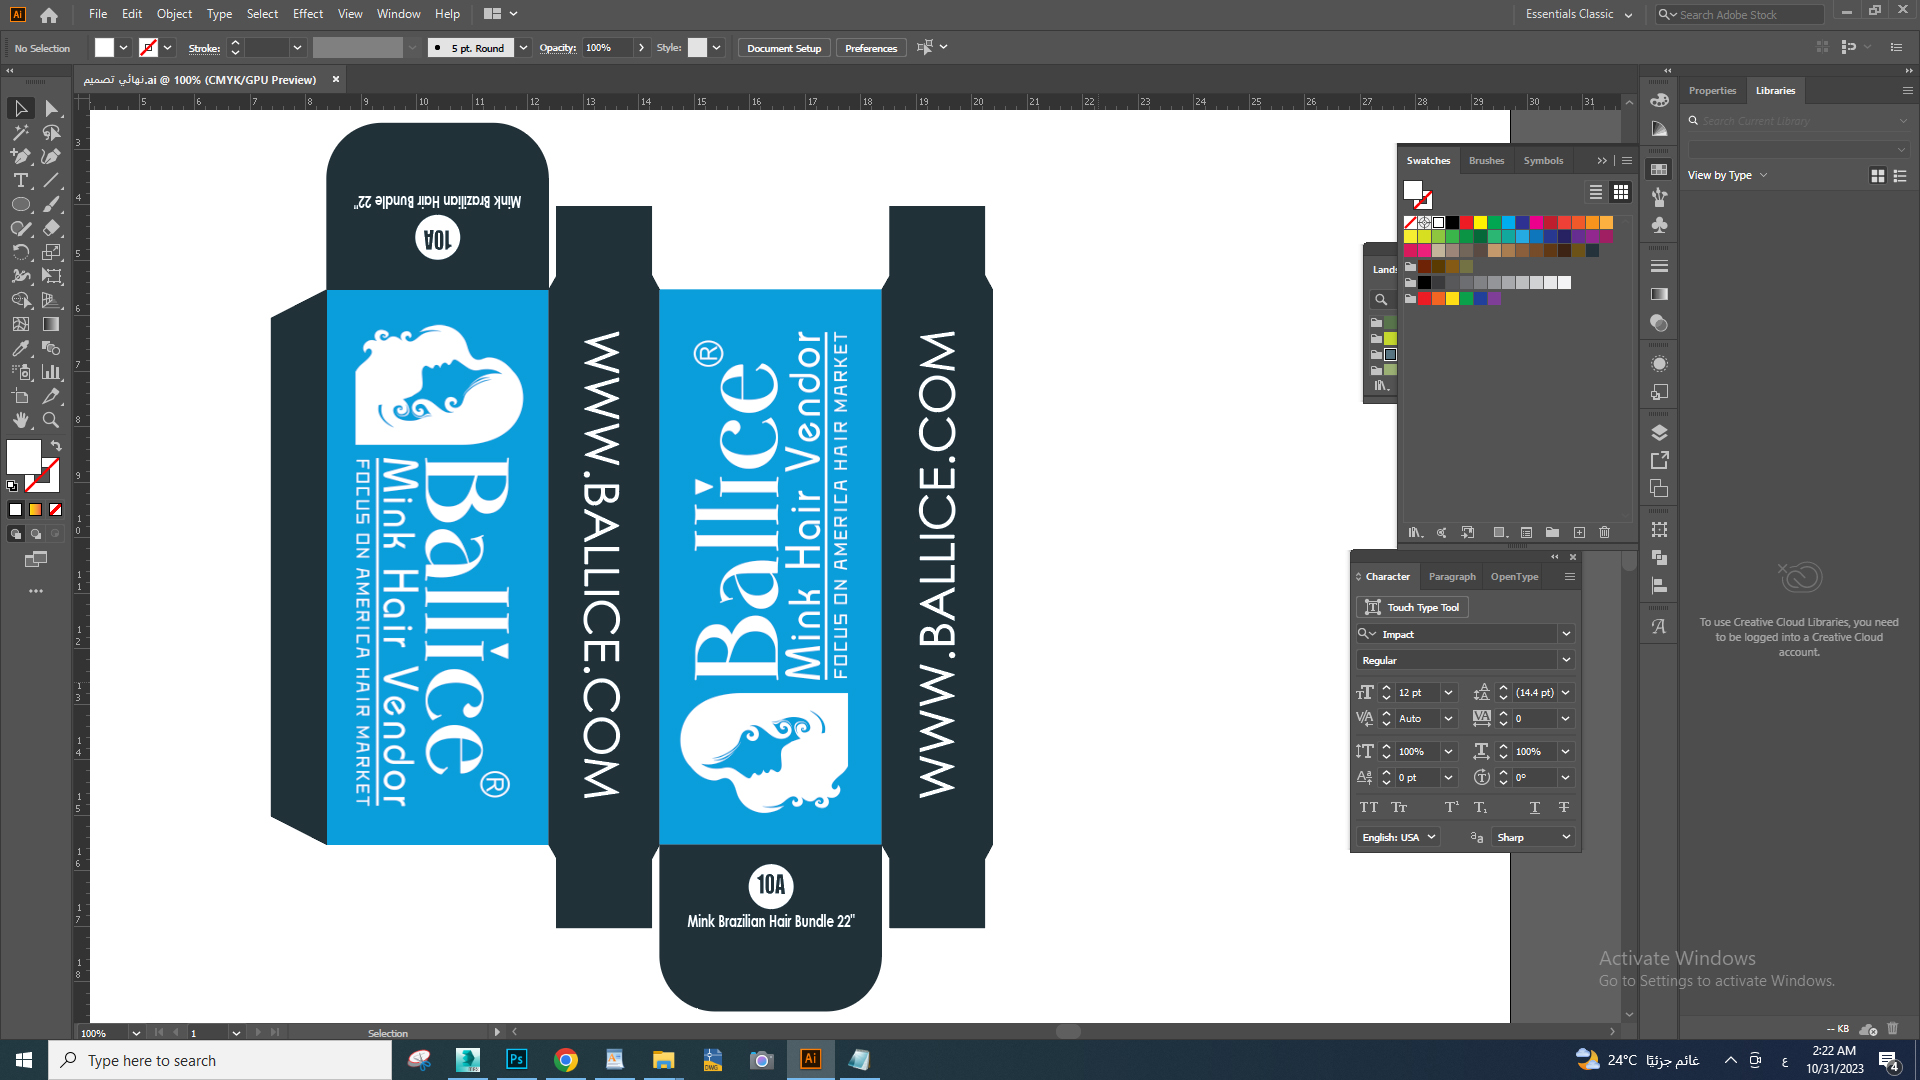Select the Scale tool
Viewport: 1920px width, 1080px height.
pos(52,252)
